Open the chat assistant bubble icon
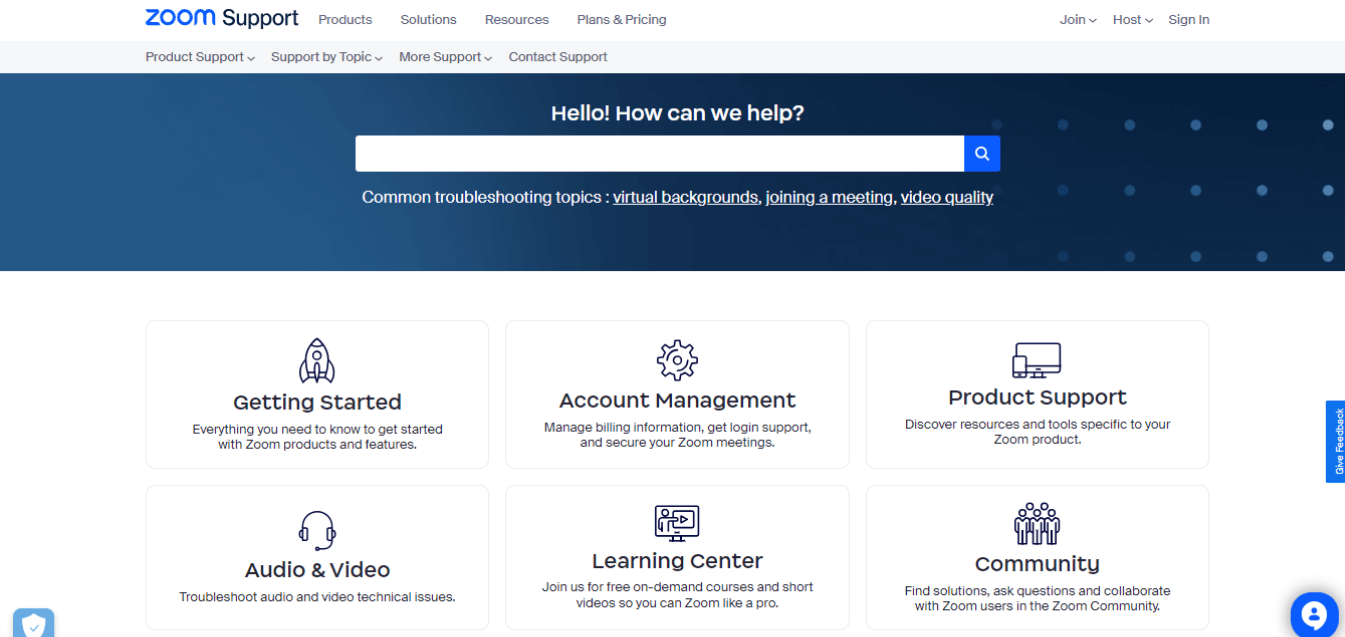The width and height of the screenshot is (1345, 637). click(x=1314, y=615)
